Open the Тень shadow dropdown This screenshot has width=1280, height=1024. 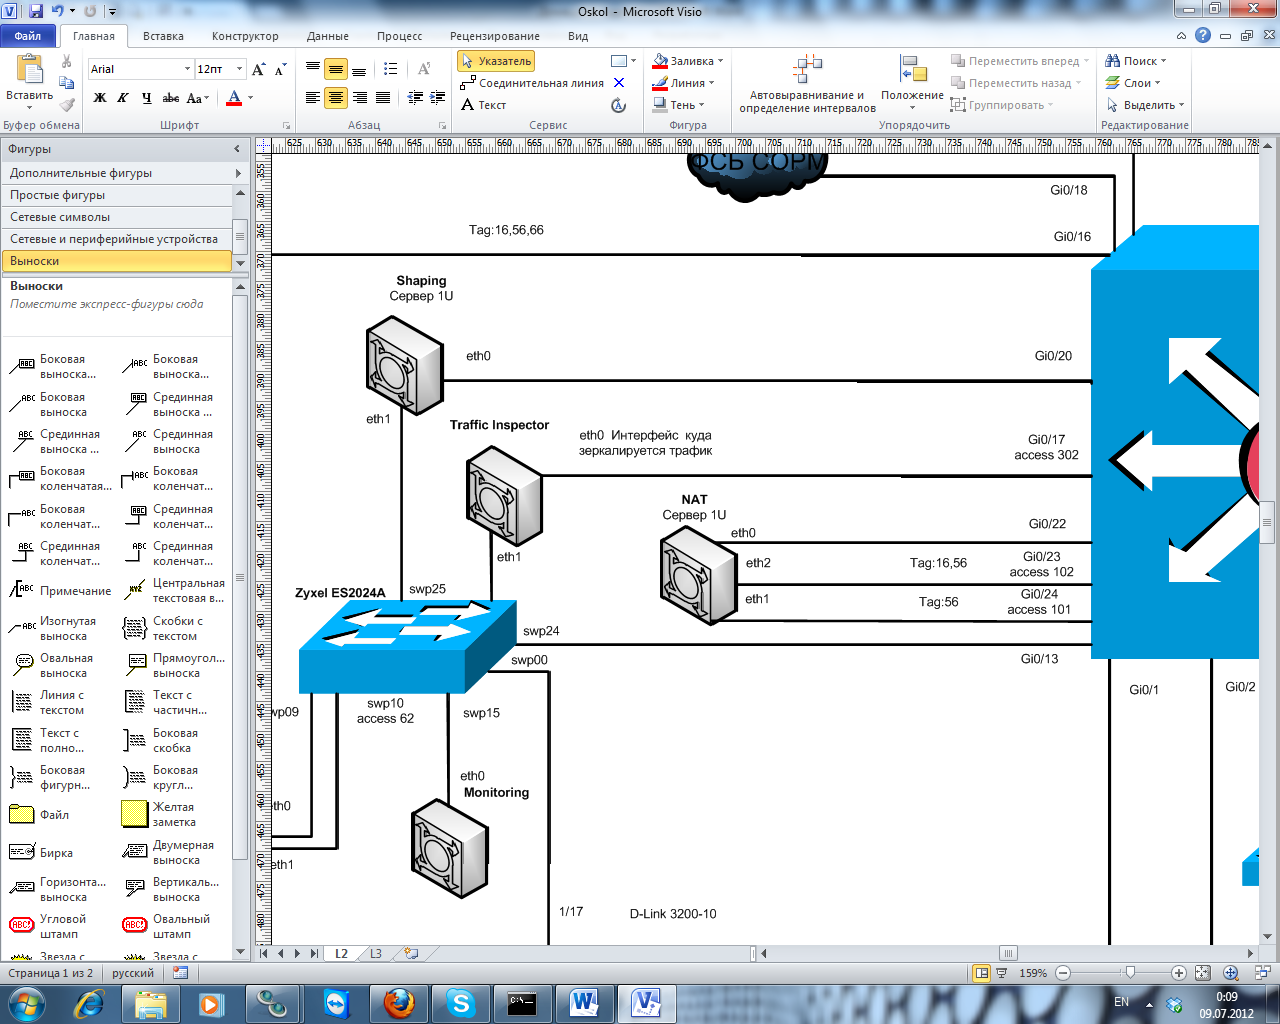pos(680,105)
